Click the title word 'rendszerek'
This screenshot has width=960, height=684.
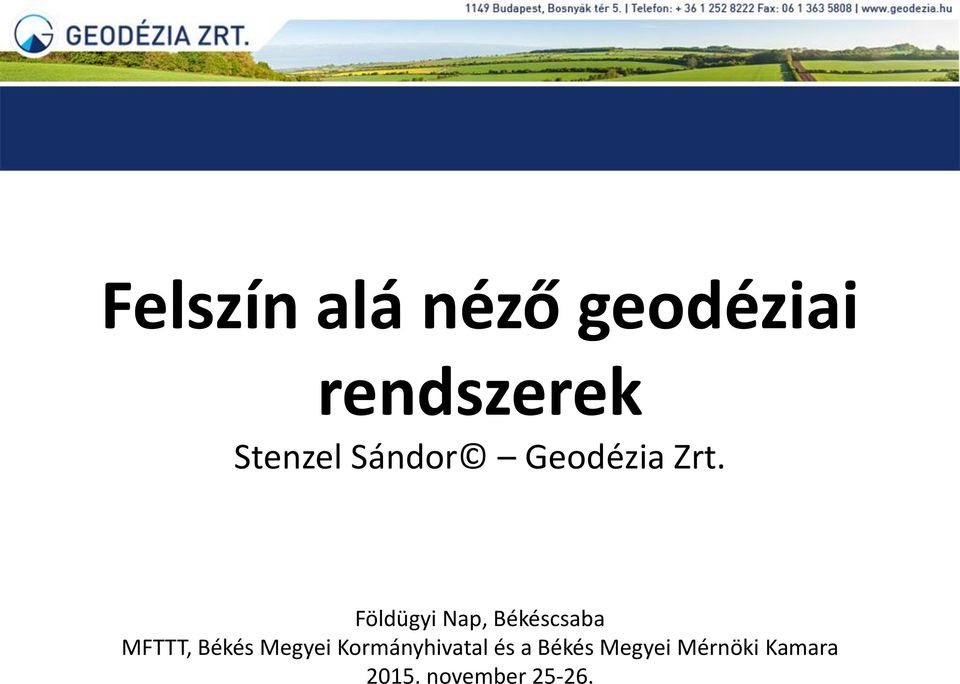click(480, 391)
